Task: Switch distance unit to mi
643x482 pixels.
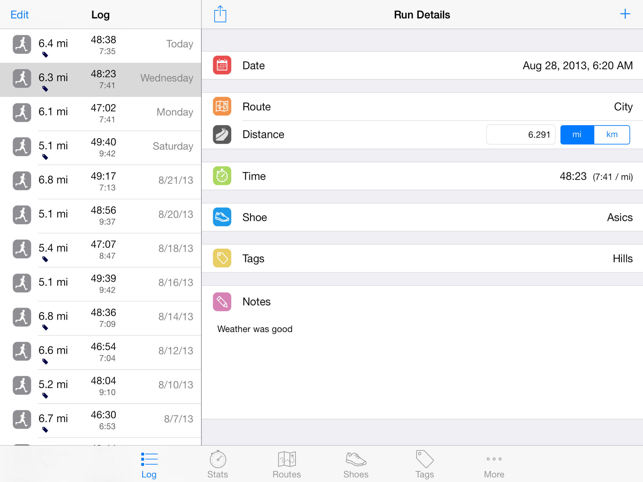Action: 577,135
